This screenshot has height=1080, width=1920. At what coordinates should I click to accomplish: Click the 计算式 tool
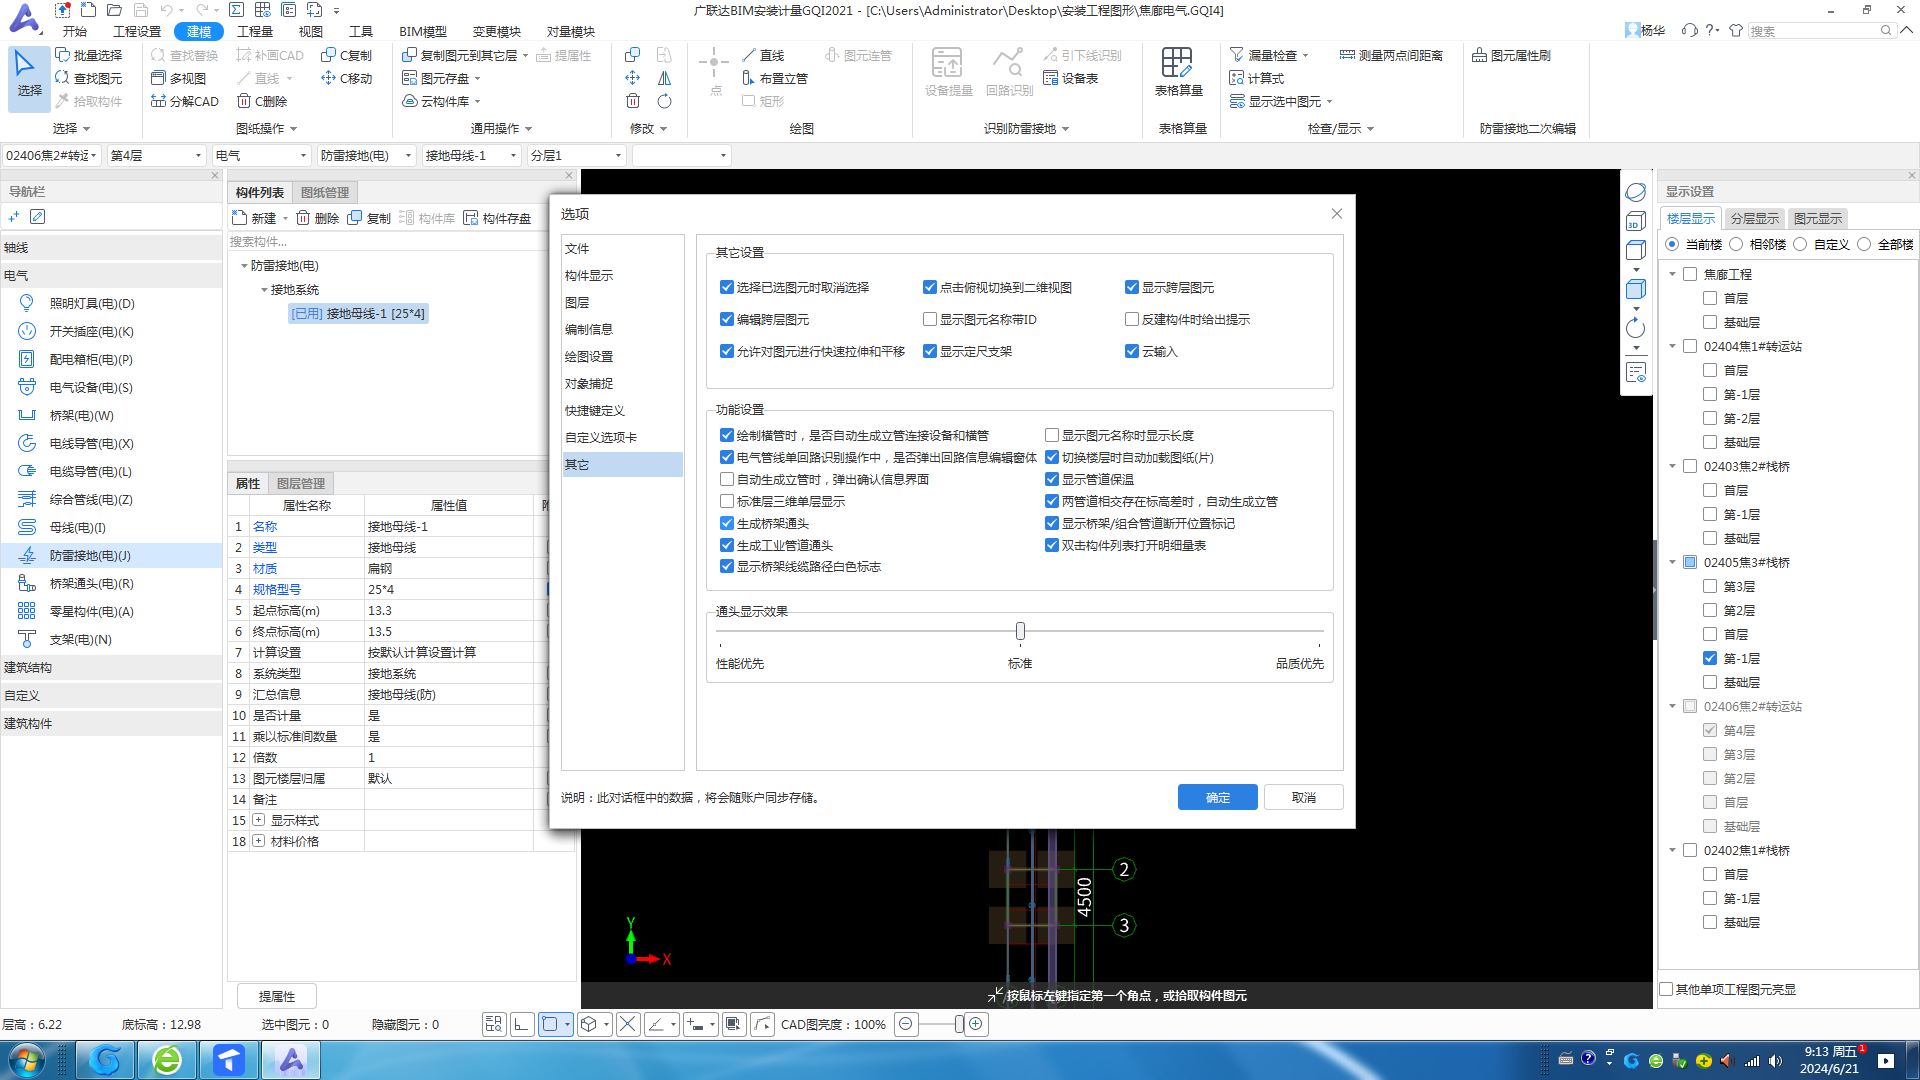click(x=1256, y=78)
